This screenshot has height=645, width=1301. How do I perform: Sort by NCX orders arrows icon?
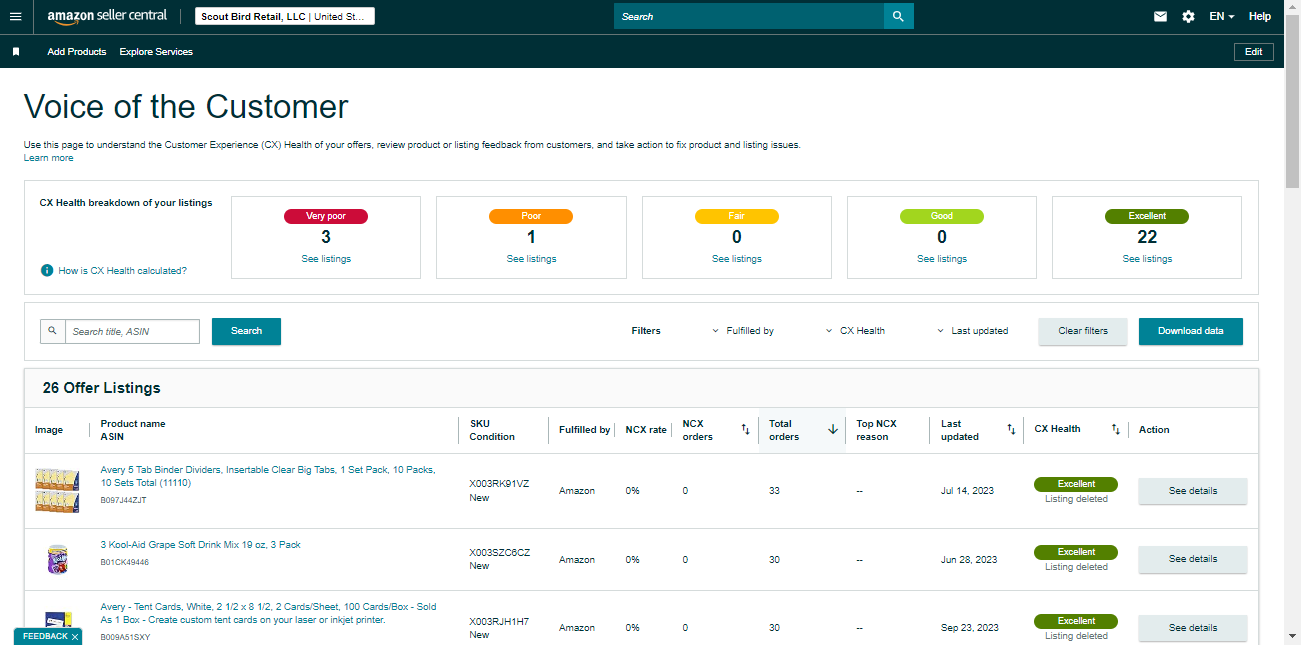point(745,430)
